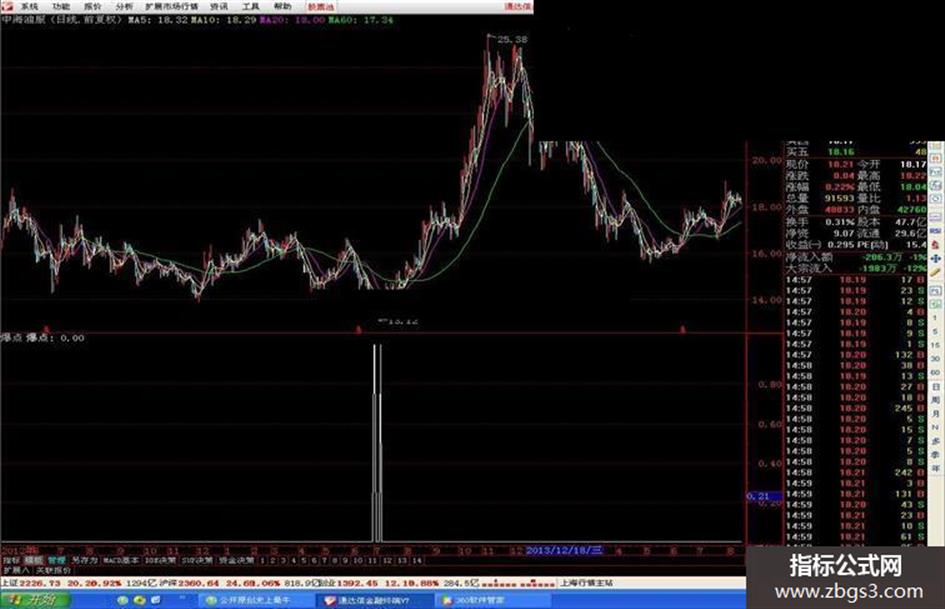Click the 大宗流入 row in quote panel
Viewport: 945px width, 609px height.
point(856,268)
